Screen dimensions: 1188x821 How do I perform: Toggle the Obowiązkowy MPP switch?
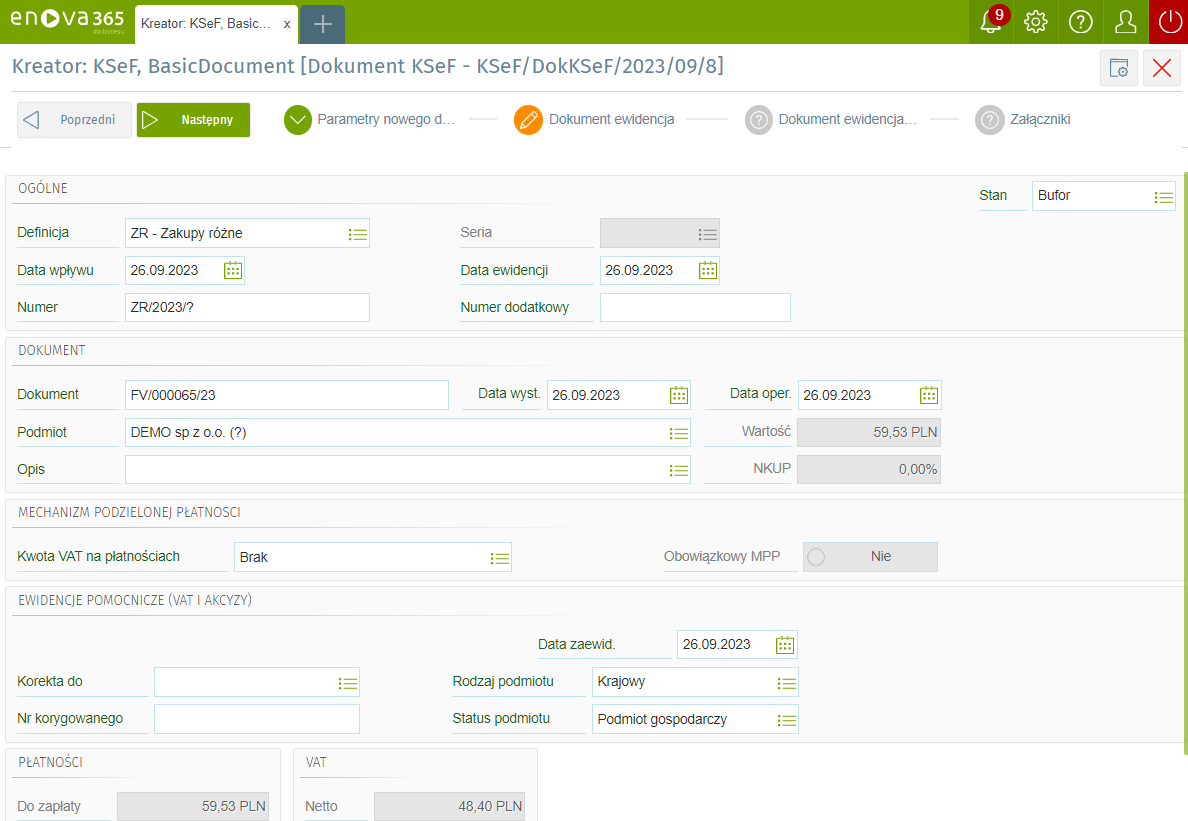[x=870, y=557]
